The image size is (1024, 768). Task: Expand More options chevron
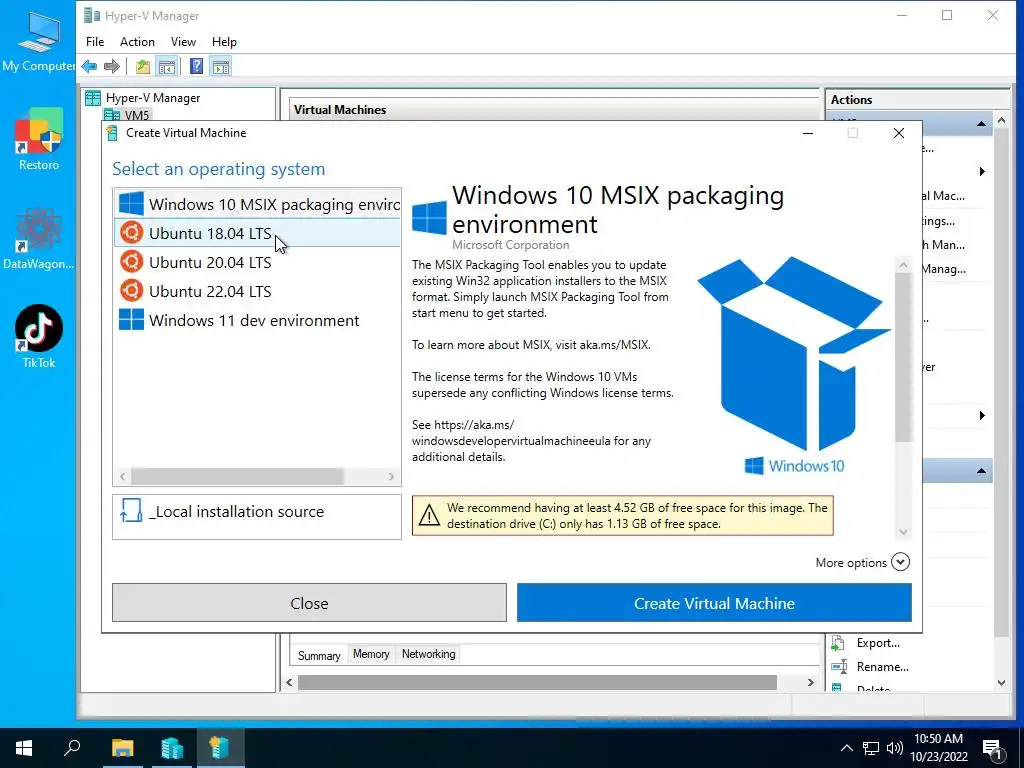coord(900,562)
